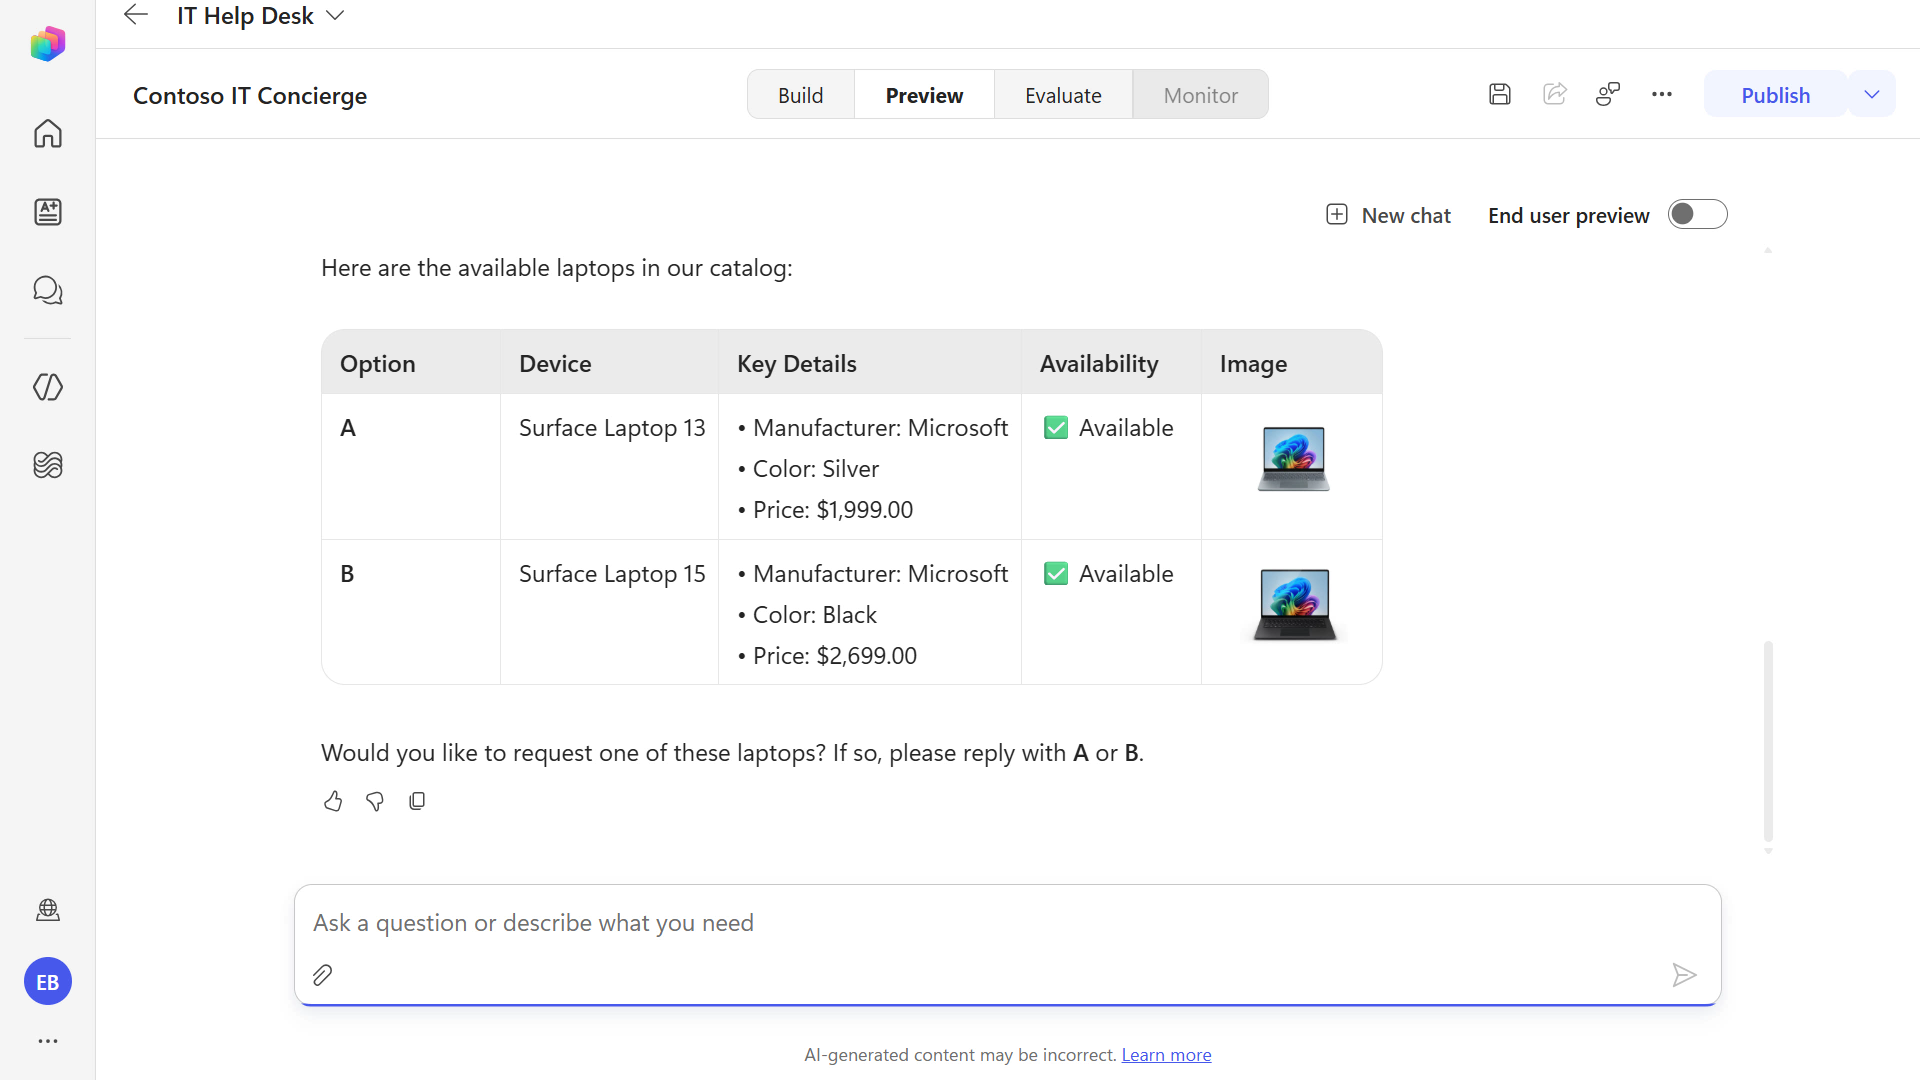Switch to the Evaluate tab
The image size is (1920, 1080).
[1063, 95]
